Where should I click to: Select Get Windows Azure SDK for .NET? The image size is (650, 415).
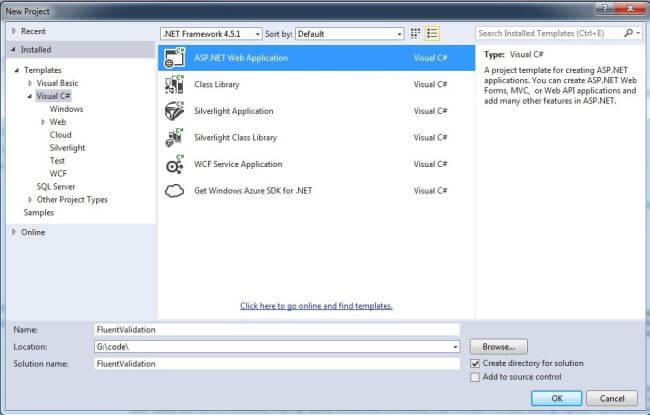[253, 191]
